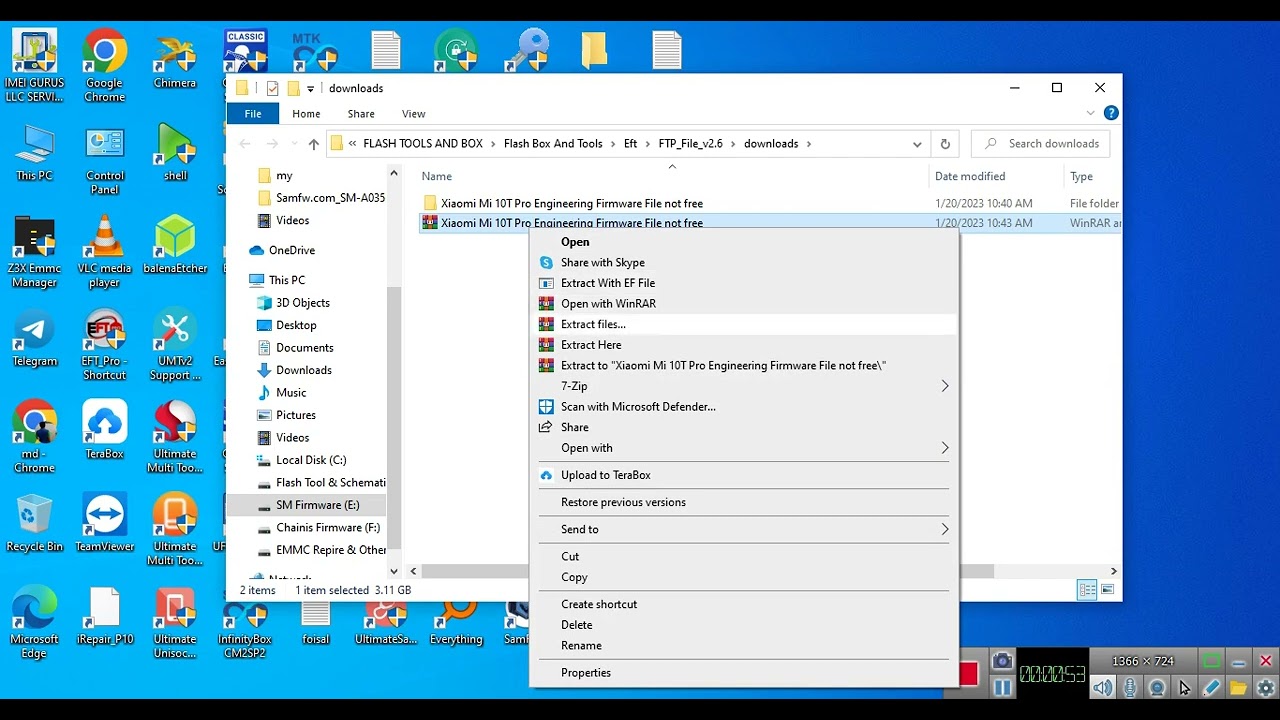Pause the screen recording
The width and height of the screenshot is (1280, 720).
tap(1003, 687)
